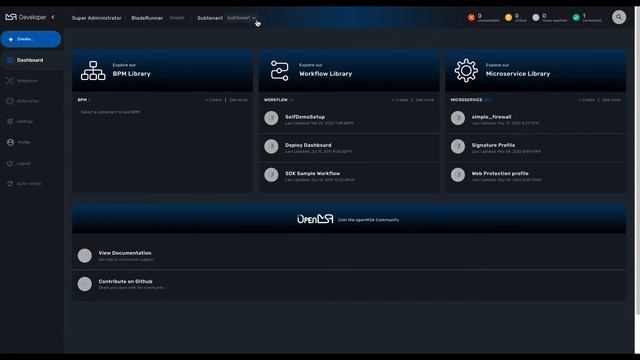
Task: Open the Workflow Library banner title
Action: pyautogui.click(x=325, y=74)
